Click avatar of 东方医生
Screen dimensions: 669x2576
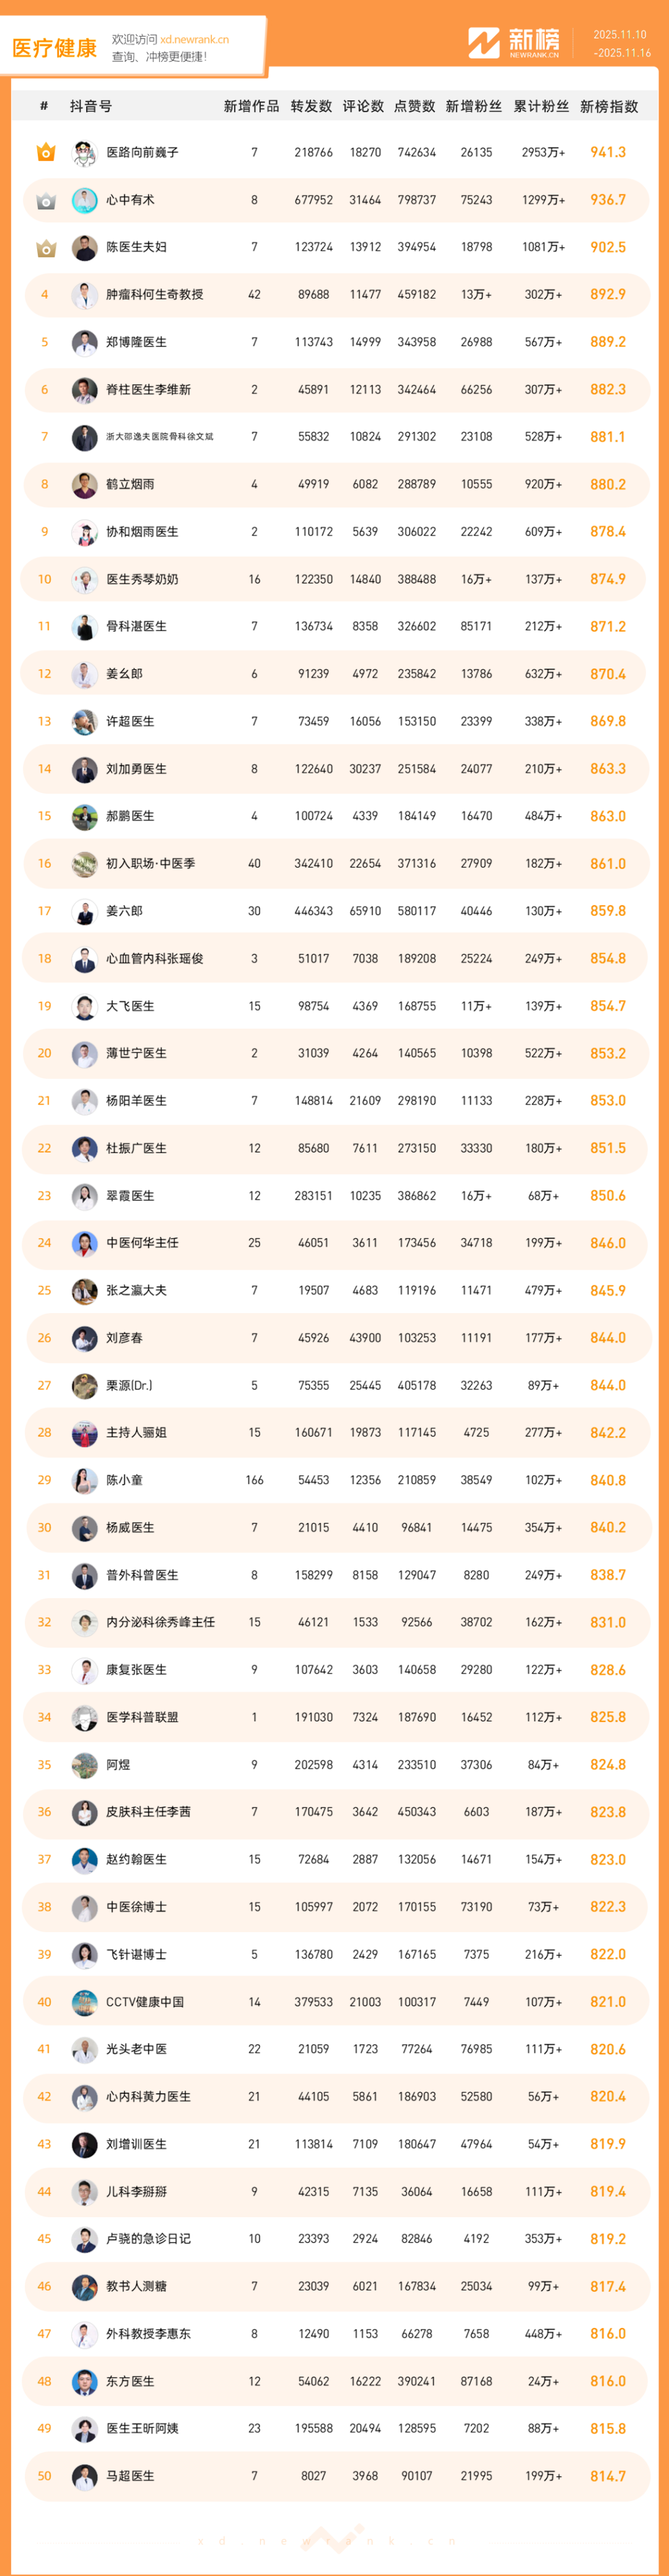(x=84, y=2381)
